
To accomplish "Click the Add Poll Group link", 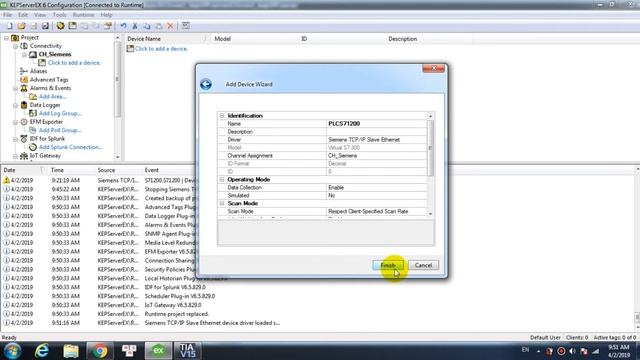I will [x=60, y=130].
